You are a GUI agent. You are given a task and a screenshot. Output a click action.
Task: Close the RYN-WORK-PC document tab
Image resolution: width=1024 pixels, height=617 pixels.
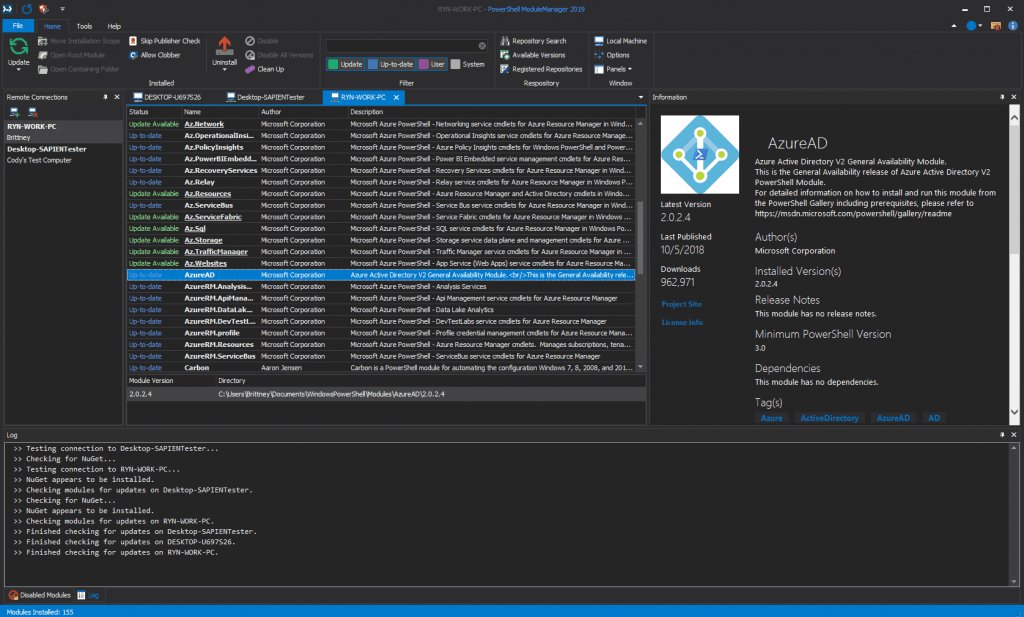(396, 97)
